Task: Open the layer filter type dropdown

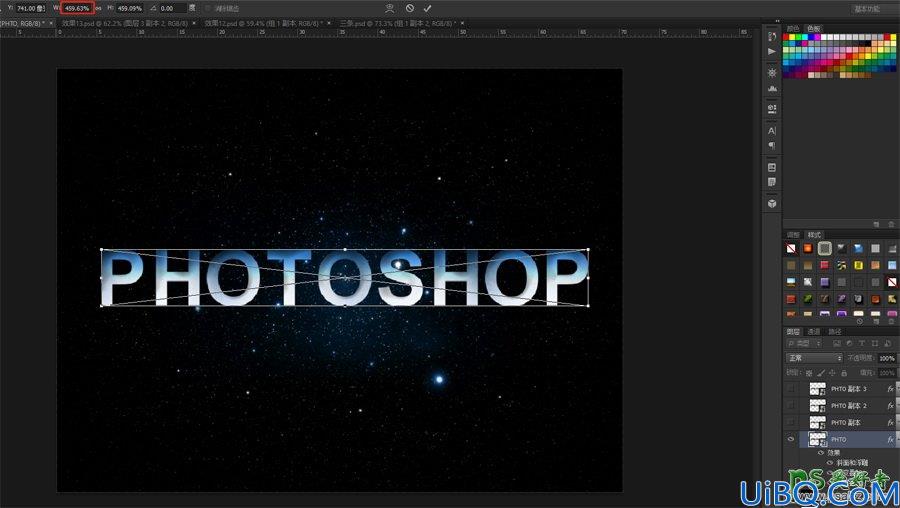Action: [805, 343]
